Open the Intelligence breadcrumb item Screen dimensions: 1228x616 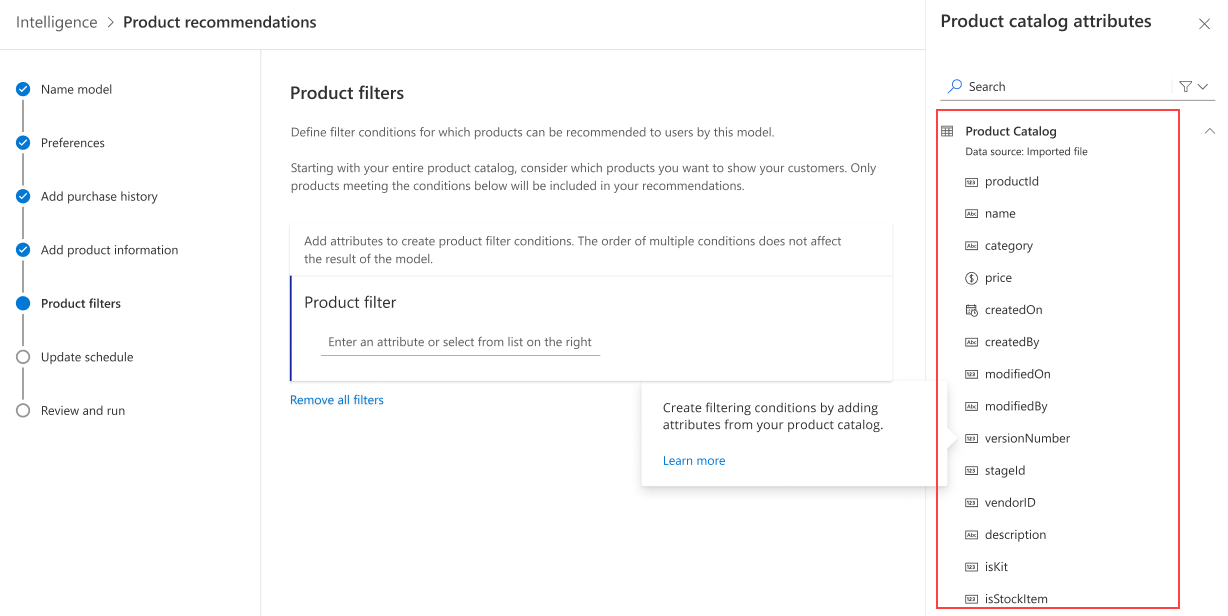click(57, 21)
